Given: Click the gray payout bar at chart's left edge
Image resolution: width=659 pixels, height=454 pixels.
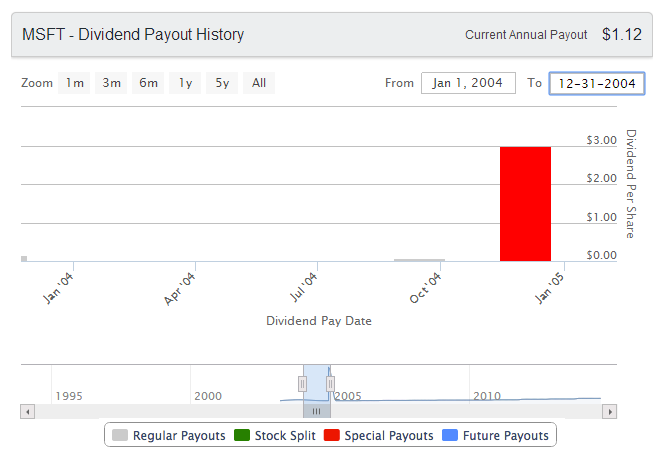Looking at the screenshot, I should (24, 259).
